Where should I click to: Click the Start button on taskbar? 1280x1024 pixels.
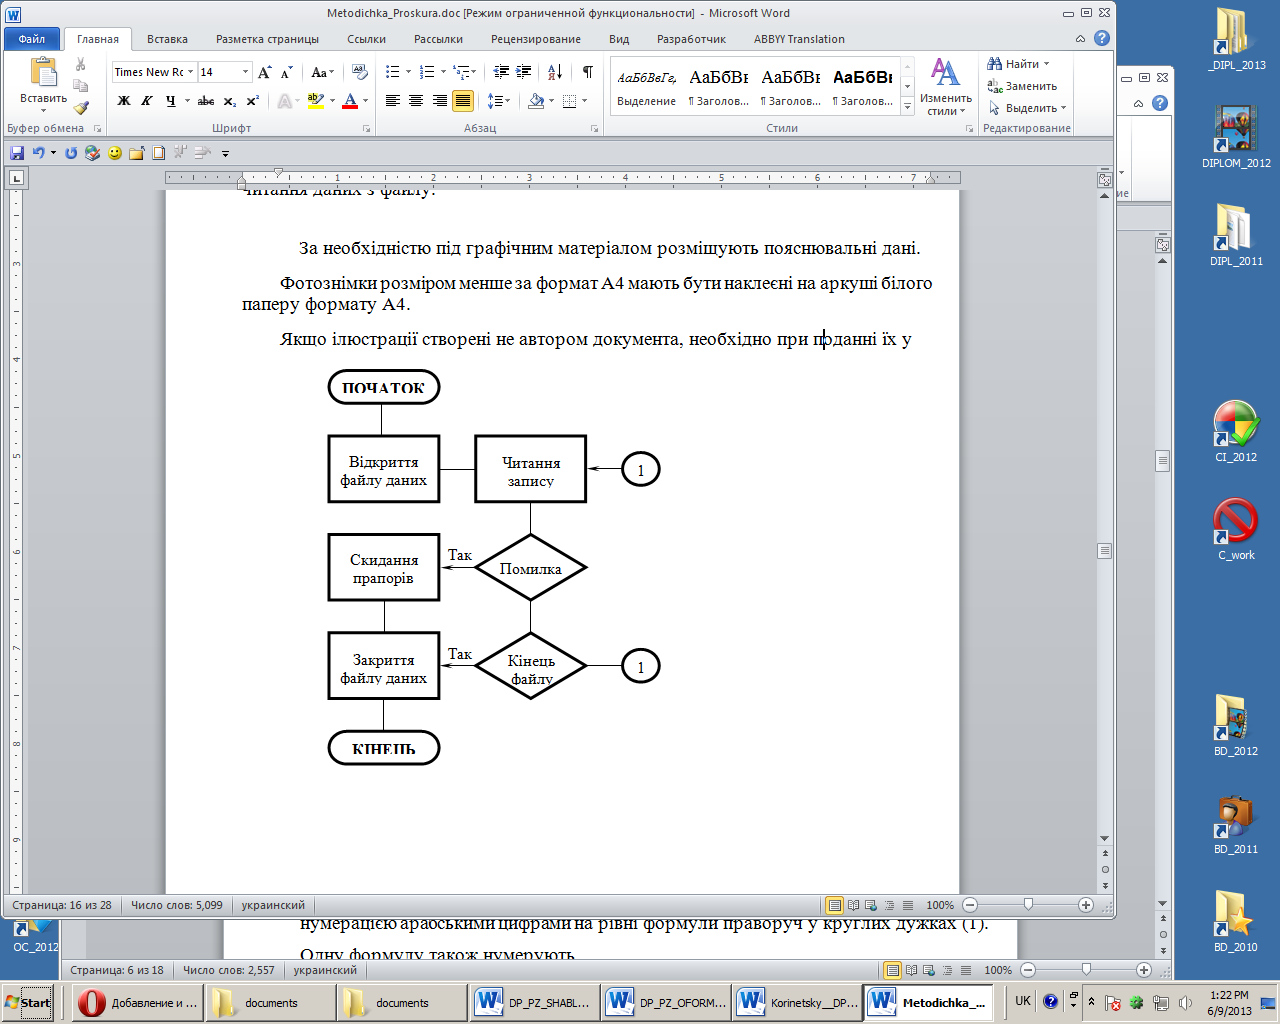click(27, 1002)
